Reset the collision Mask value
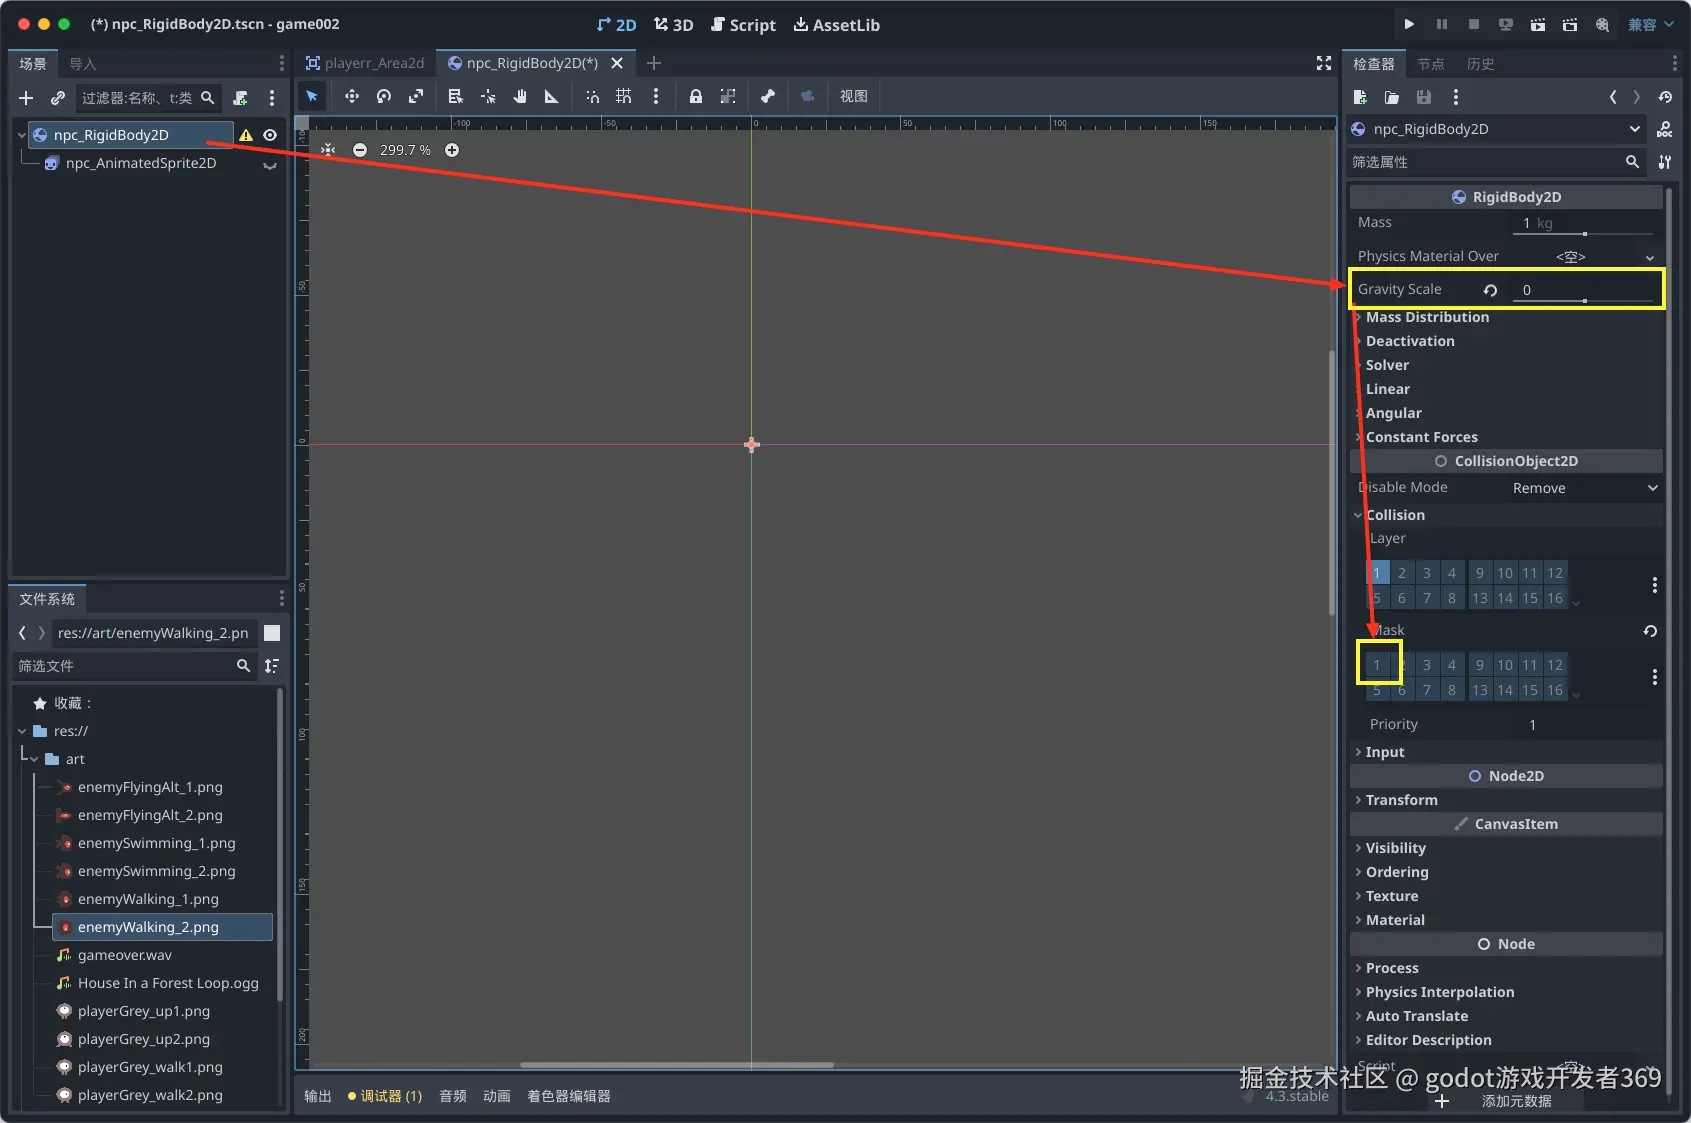This screenshot has height=1123, width=1691. point(1650,631)
